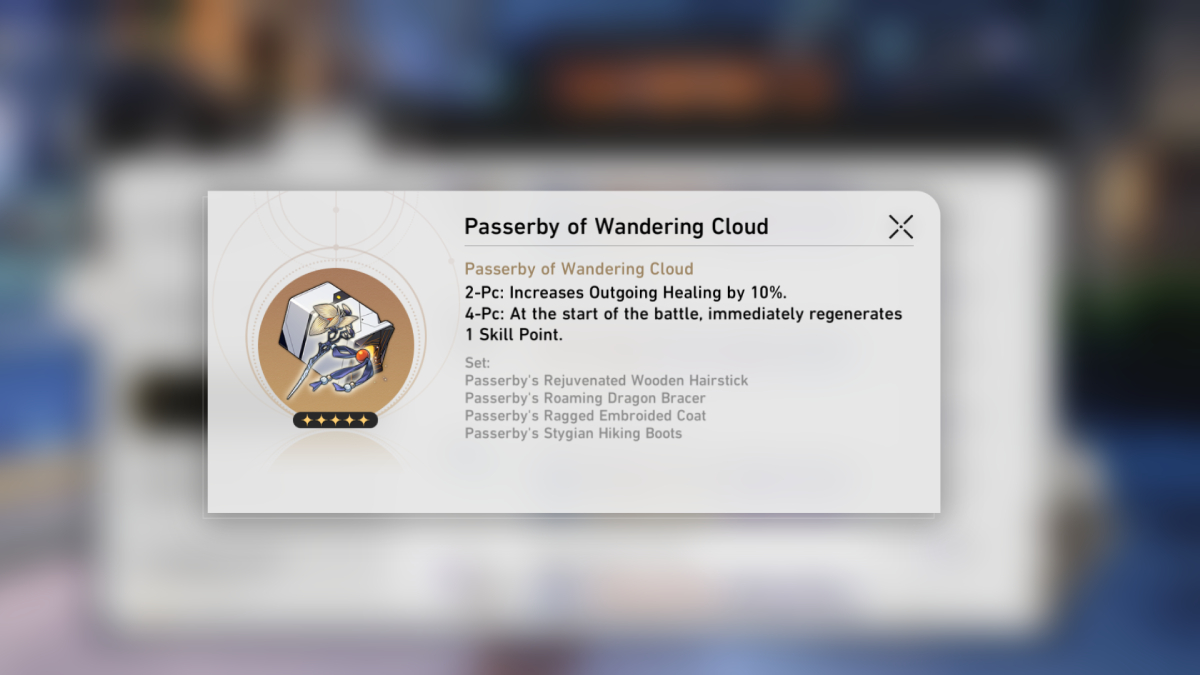Select the first star in the rarity badge

click(307, 420)
